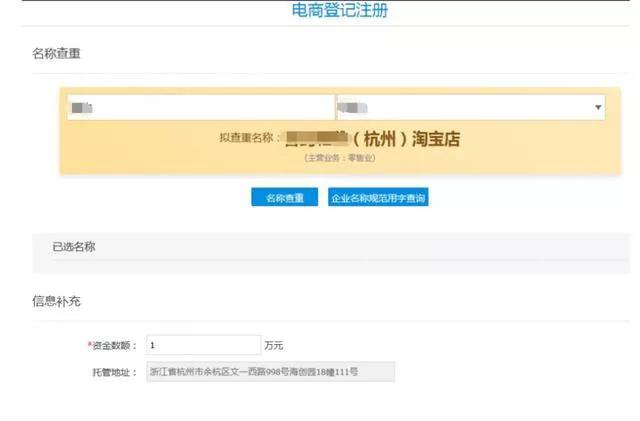Select the 名称查重 section heading

click(56, 52)
